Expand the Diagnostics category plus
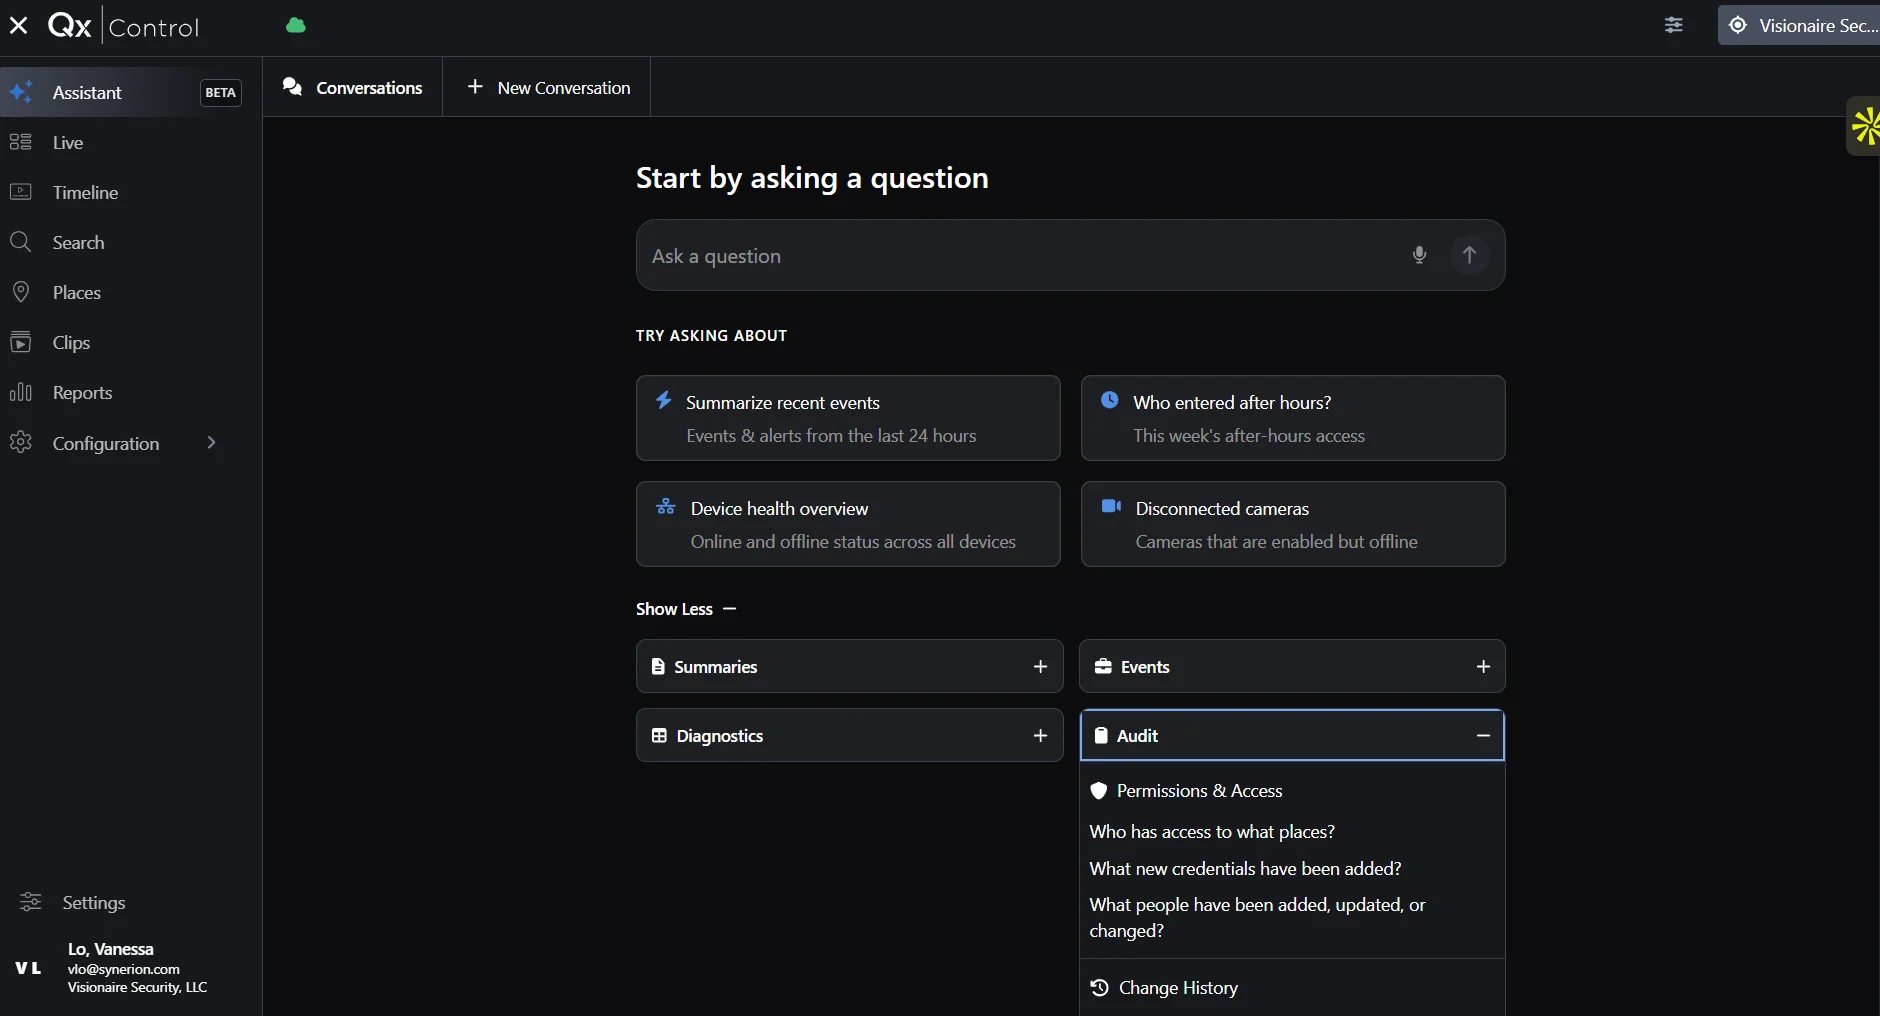1880x1016 pixels. pyautogui.click(x=1040, y=735)
